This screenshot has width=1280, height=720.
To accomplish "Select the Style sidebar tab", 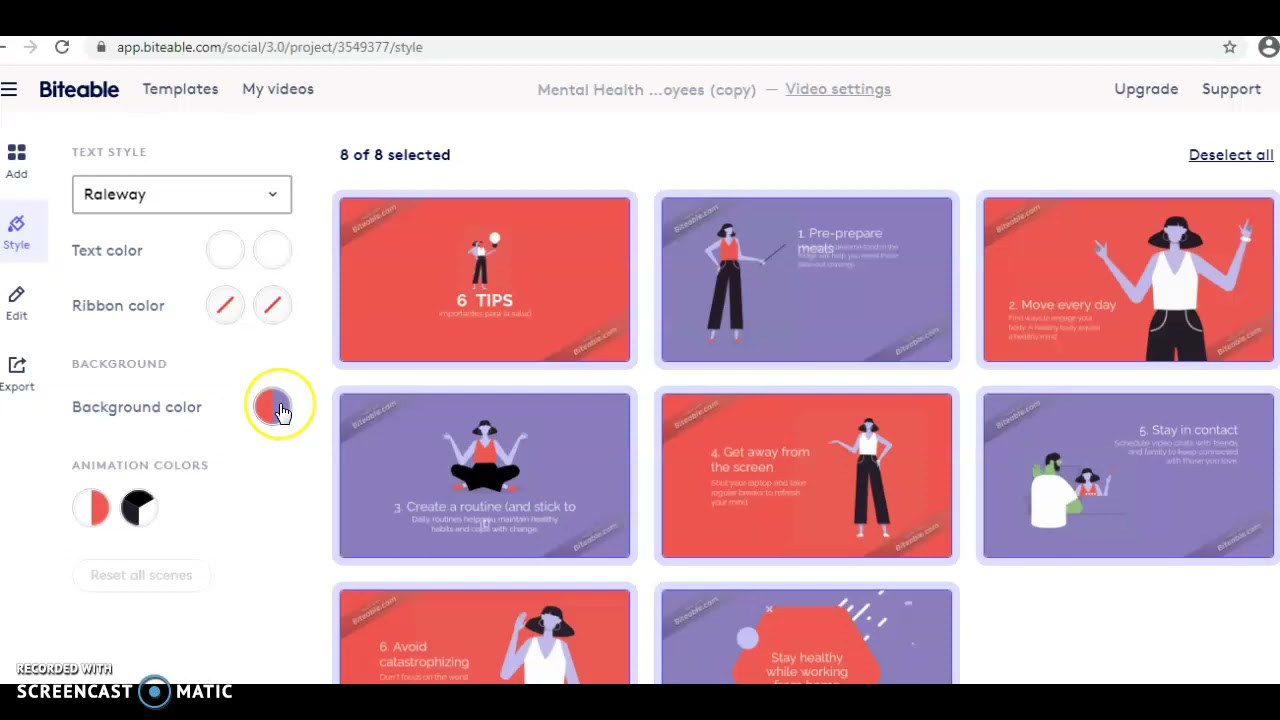I will [x=16, y=232].
